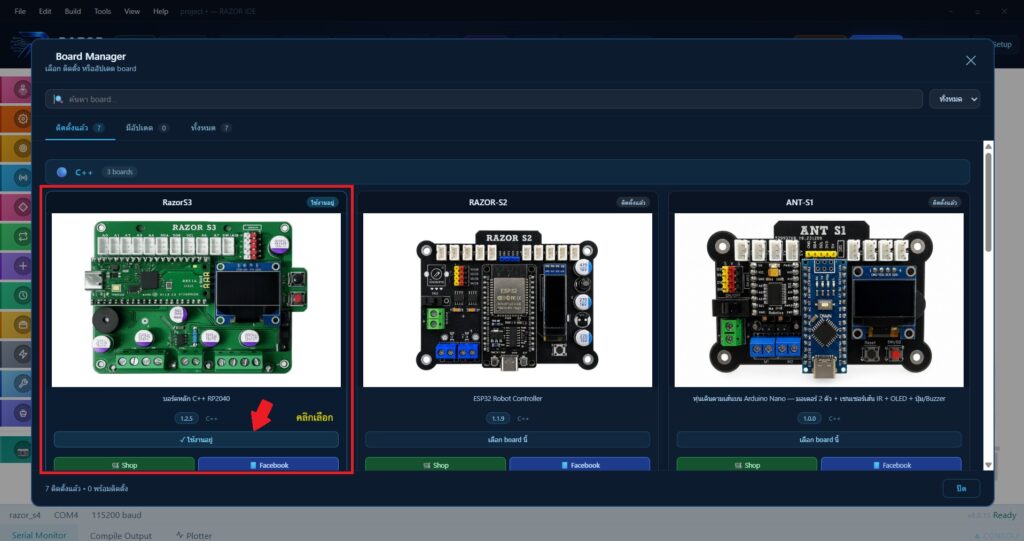Collapse the C++ boards group header
The image size is (1024, 541).
pyautogui.click(x=507, y=172)
